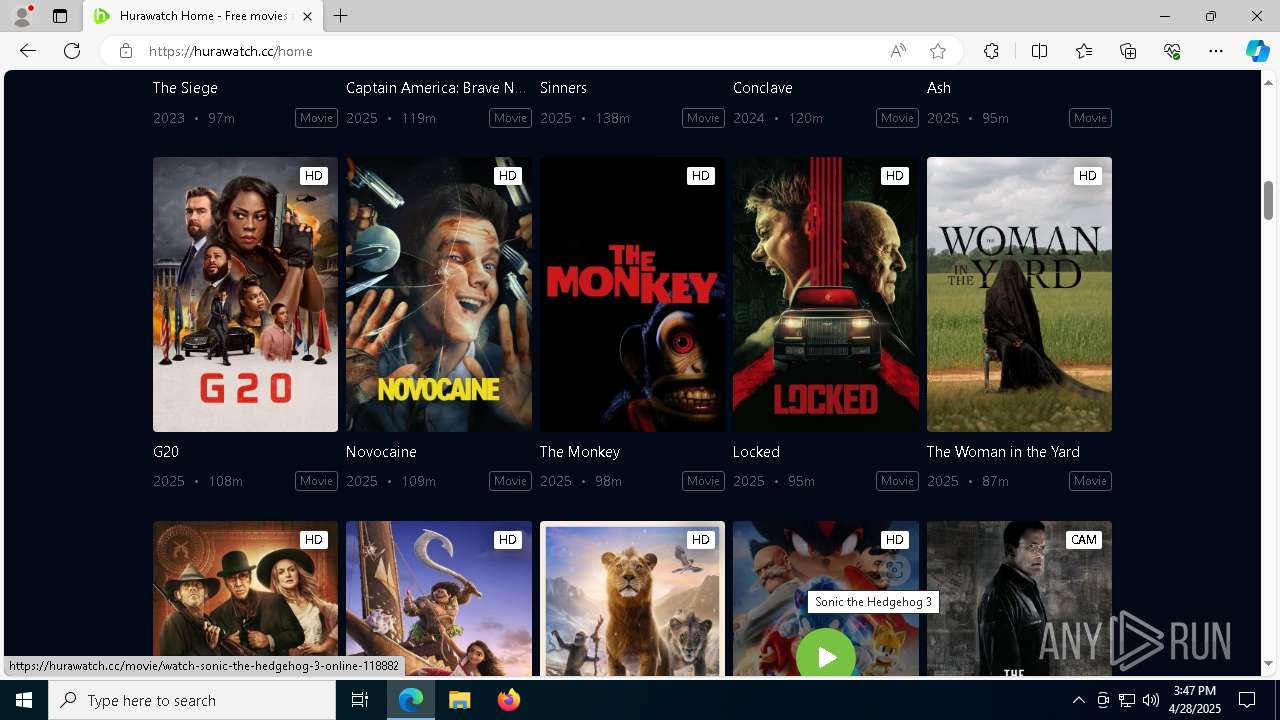Open the Sinners title link
The image size is (1280, 720).
tap(563, 88)
